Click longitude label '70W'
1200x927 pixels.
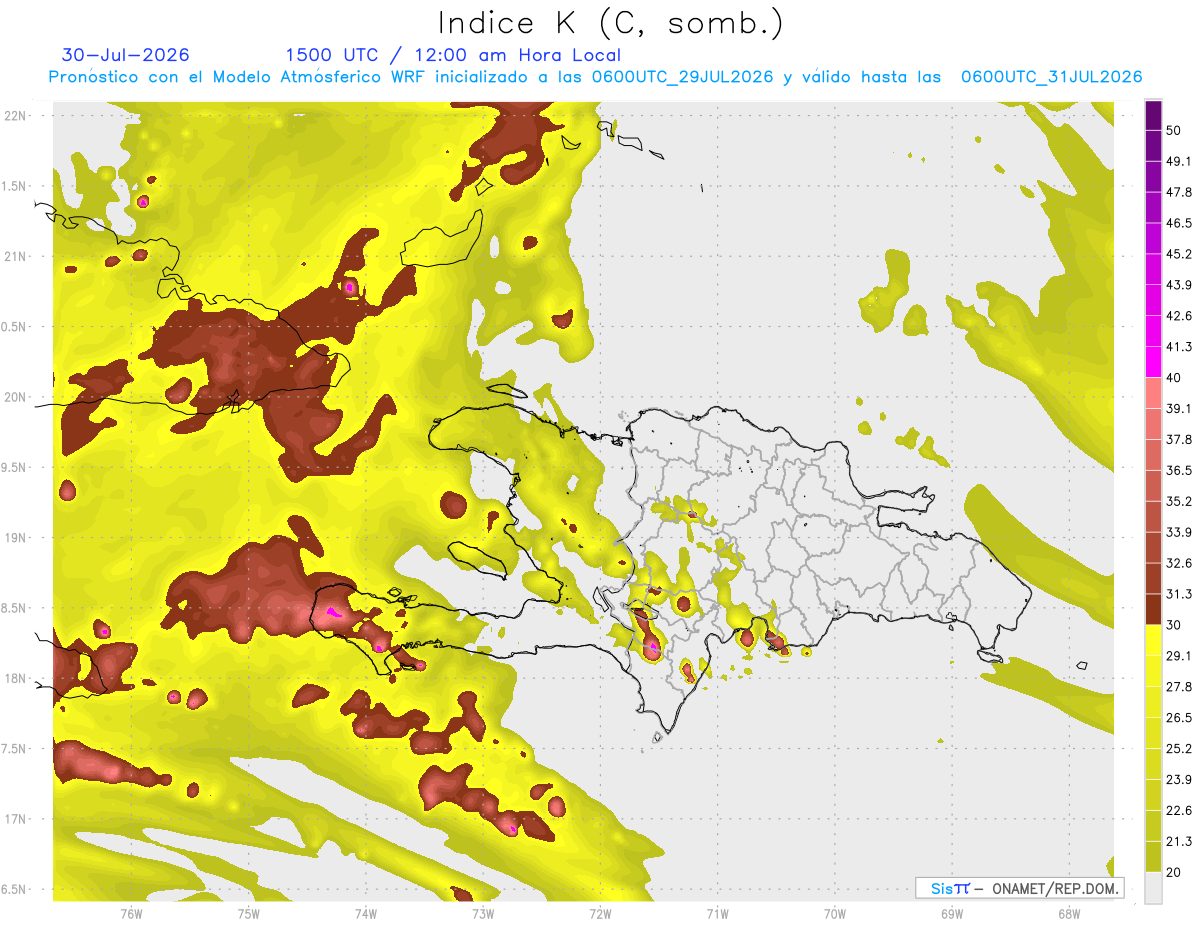pyautogui.click(x=834, y=914)
